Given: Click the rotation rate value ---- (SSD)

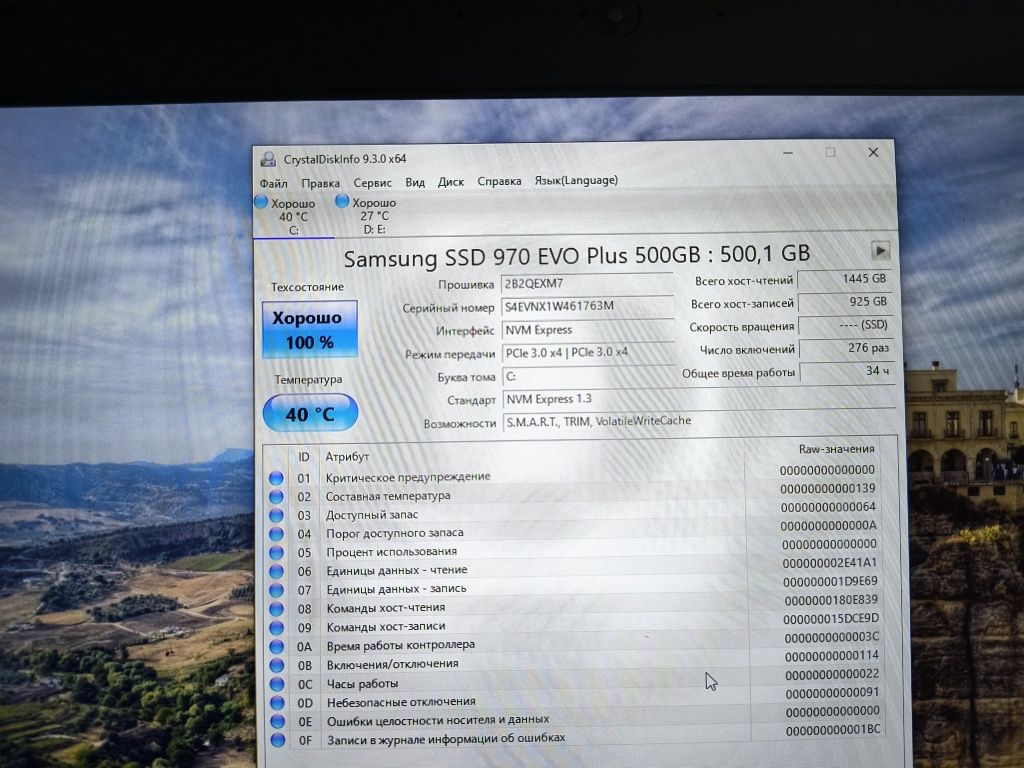Looking at the screenshot, I should coord(845,325).
